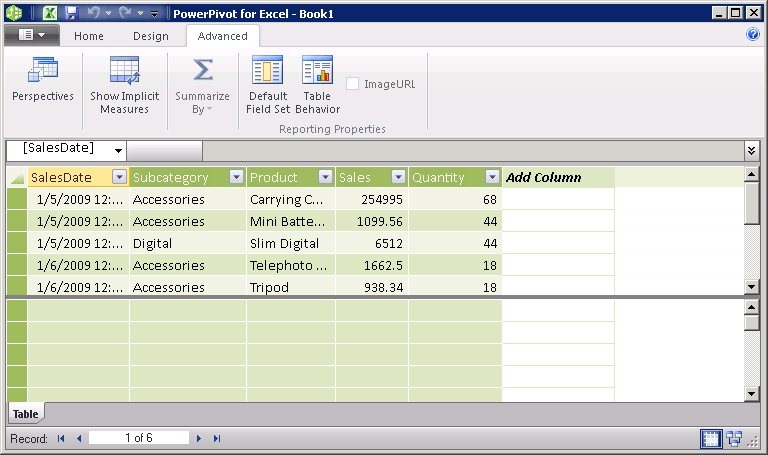
Task: Switch to Data View icon
Action: pos(711,438)
